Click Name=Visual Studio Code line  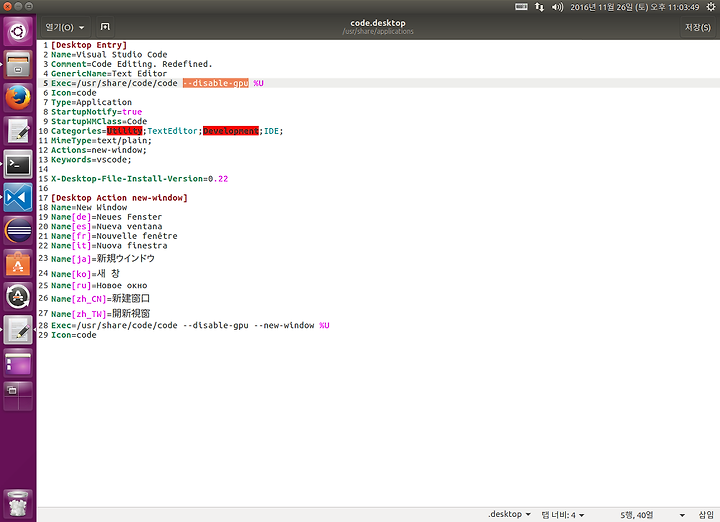(109, 55)
